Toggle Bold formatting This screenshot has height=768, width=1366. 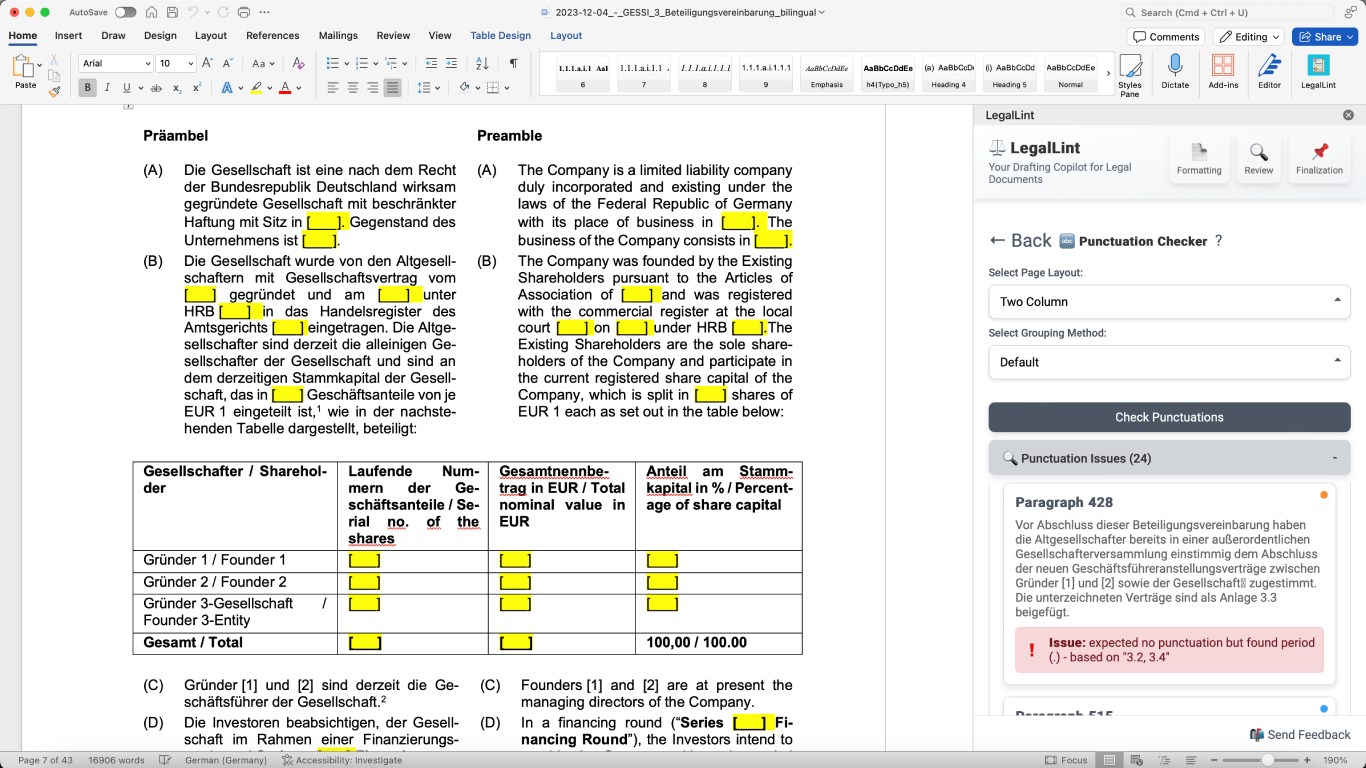(88, 88)
